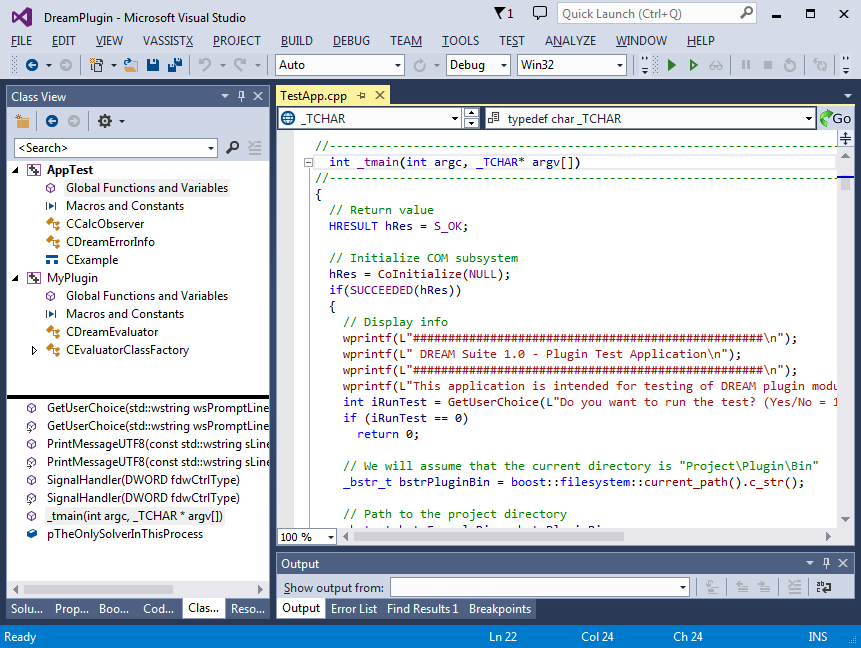Switch to the Solu... panel tab
The height and width of the screenshot is (648, 861).
click(x=27, y=609)
